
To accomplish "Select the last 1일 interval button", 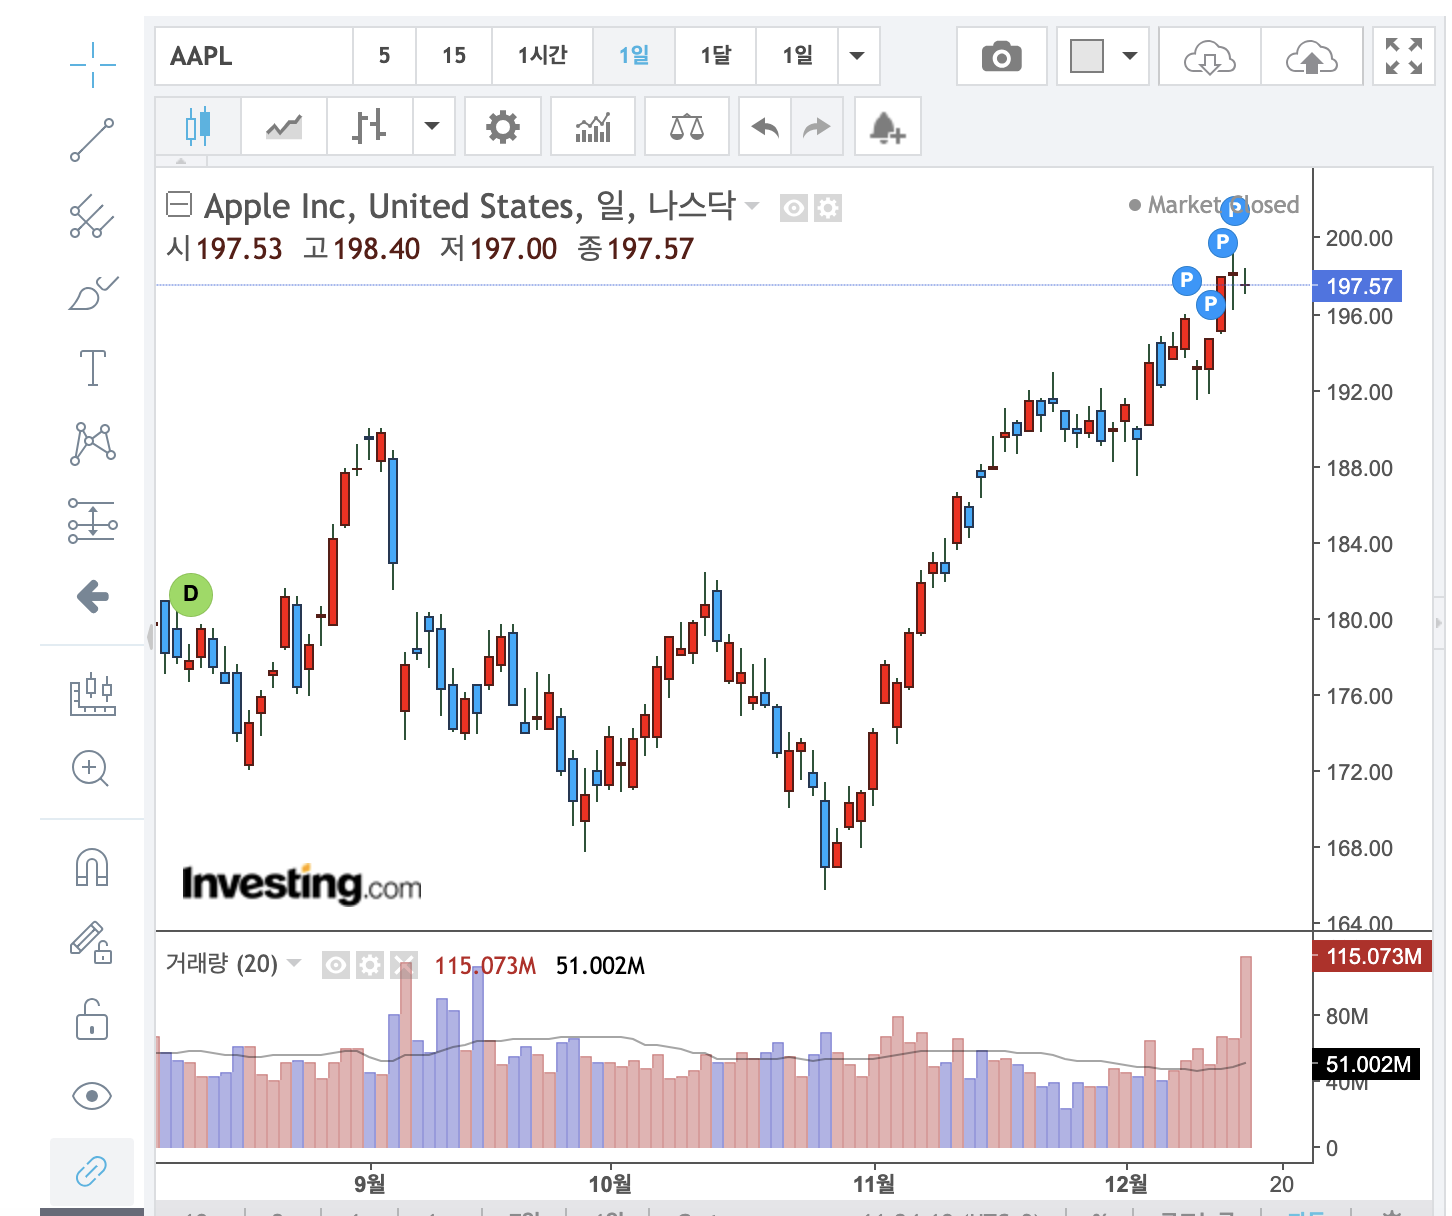I will (x=797, y=56).
